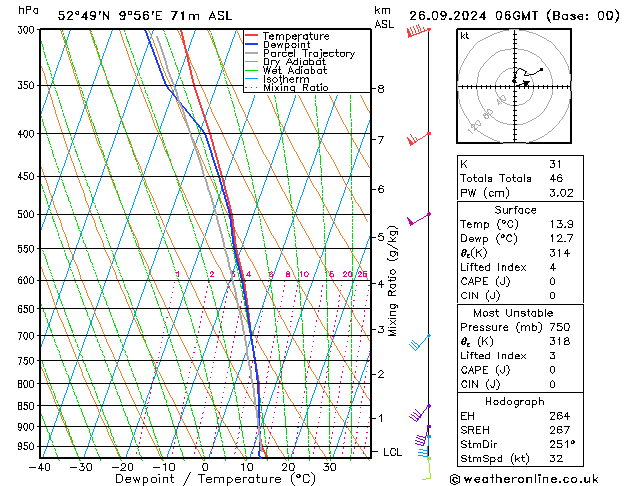Click the Most Unstable section heading
Image resolution: width=629 pixels, height=486 pixels.
click(513, 313)
